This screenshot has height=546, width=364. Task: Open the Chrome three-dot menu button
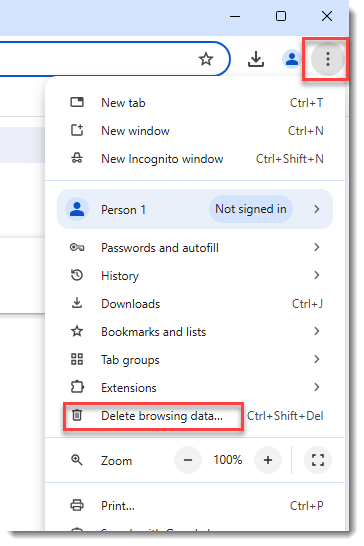[327, 59]
